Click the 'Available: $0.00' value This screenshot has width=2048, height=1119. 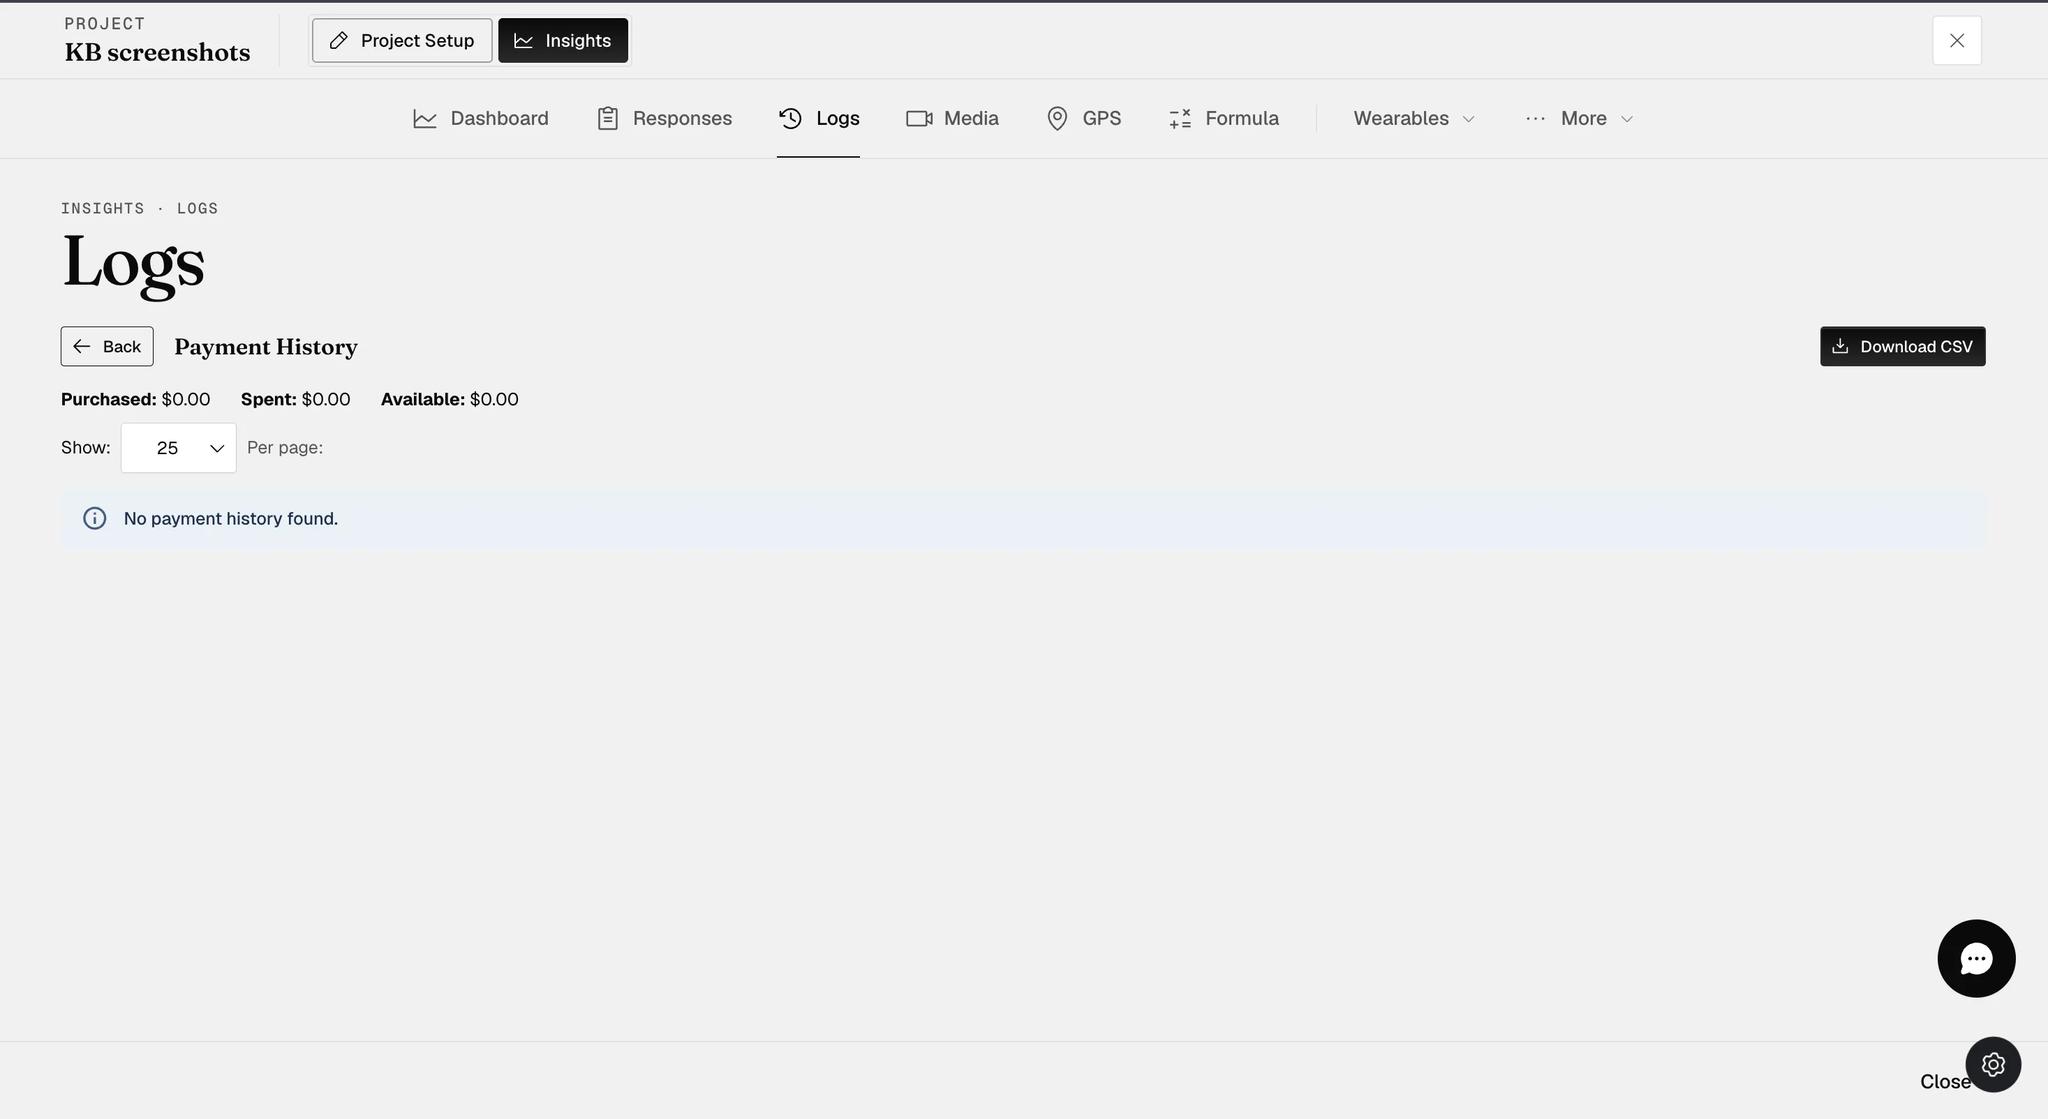coord(450,399)
